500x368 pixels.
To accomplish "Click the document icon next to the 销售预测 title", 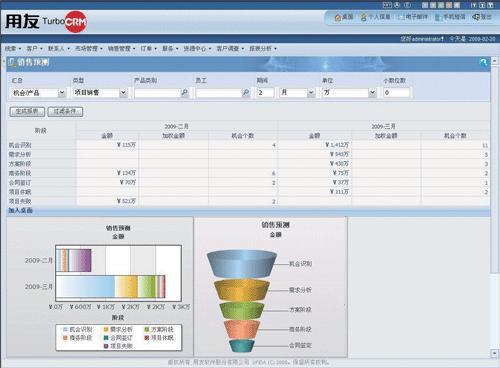I will tap(12, 62).
